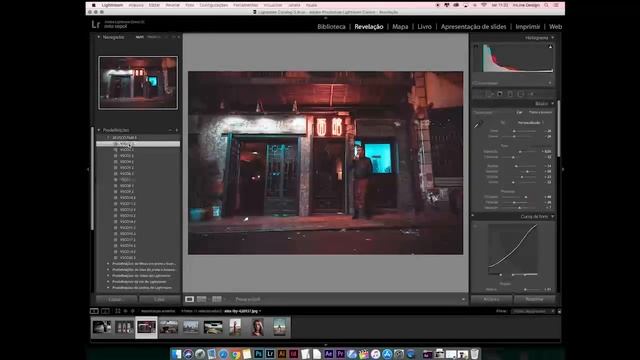
Task: Adjust the Saturação slider
Action: [520, 208]
